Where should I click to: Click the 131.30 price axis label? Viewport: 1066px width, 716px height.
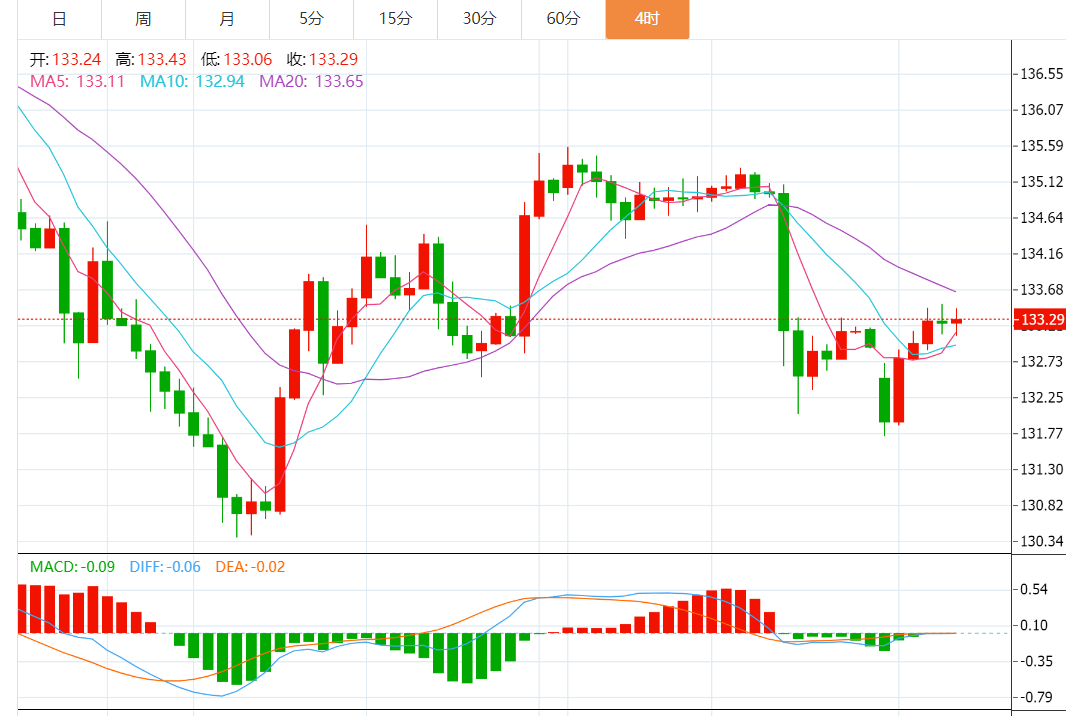[1042, 470]
